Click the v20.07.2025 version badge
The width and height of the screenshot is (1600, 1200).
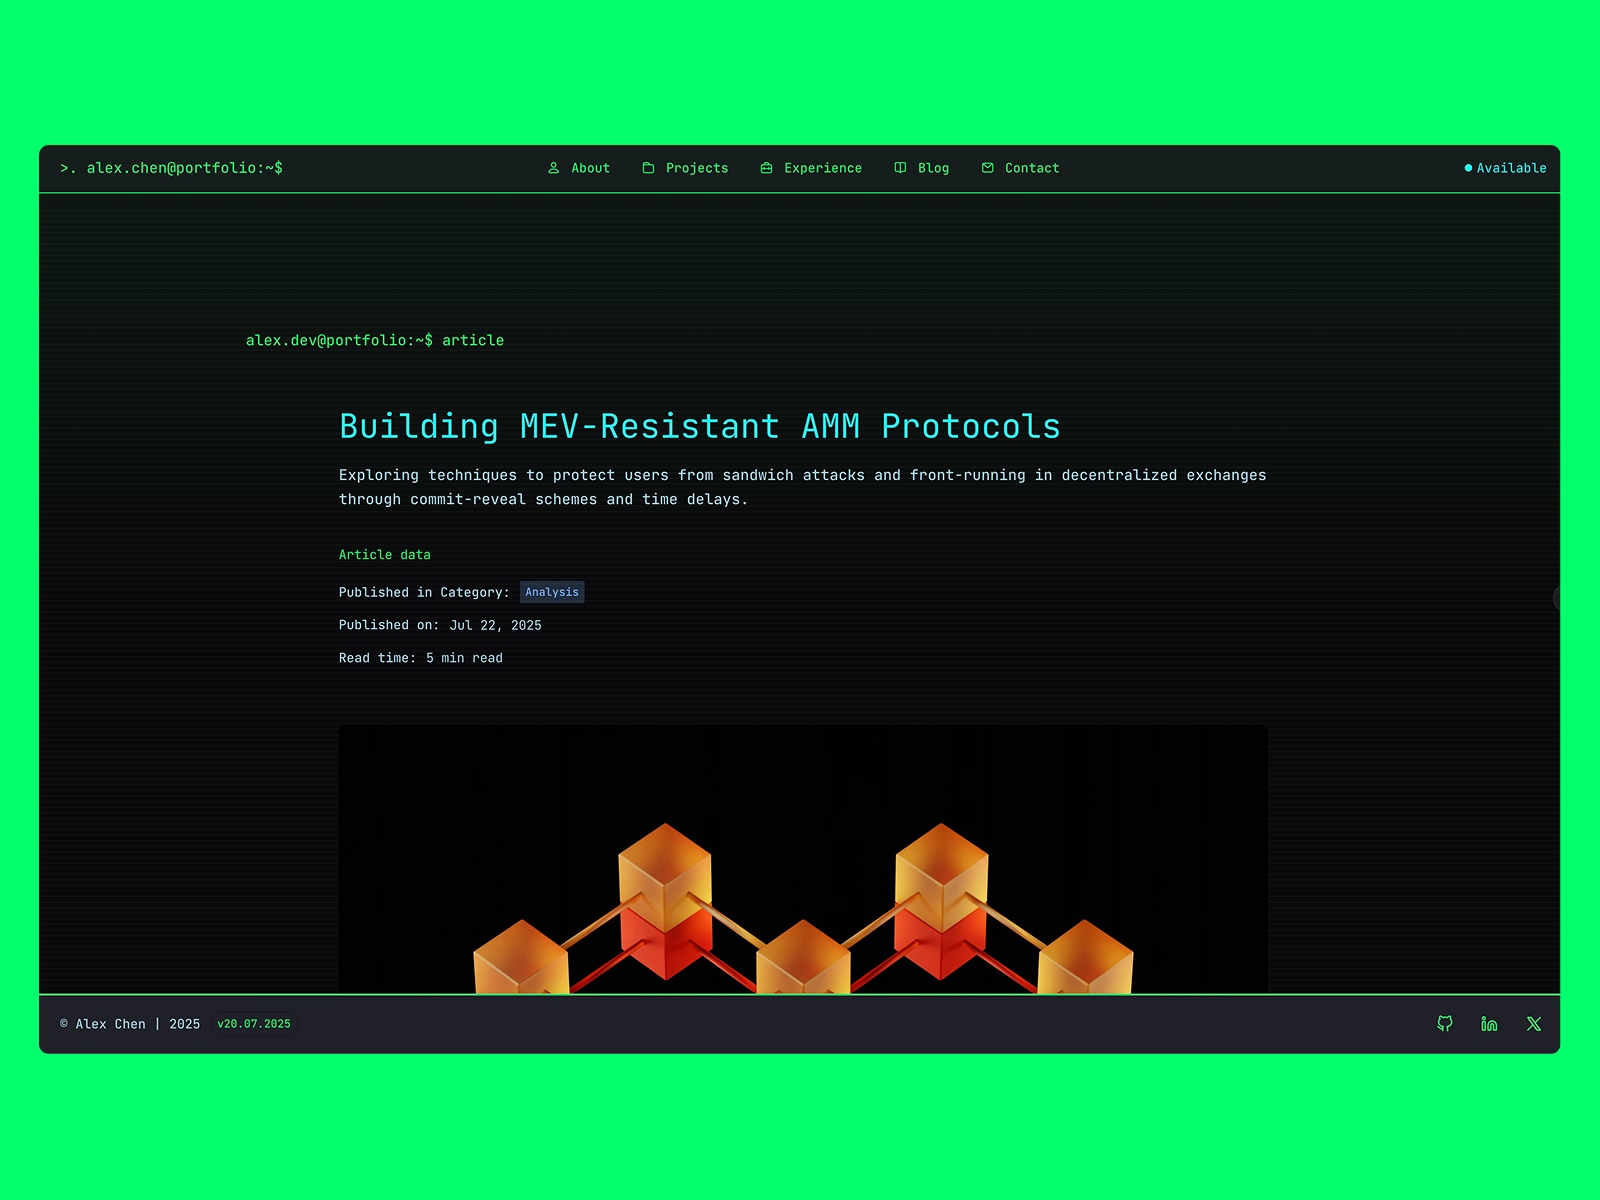coord(254,1024)
